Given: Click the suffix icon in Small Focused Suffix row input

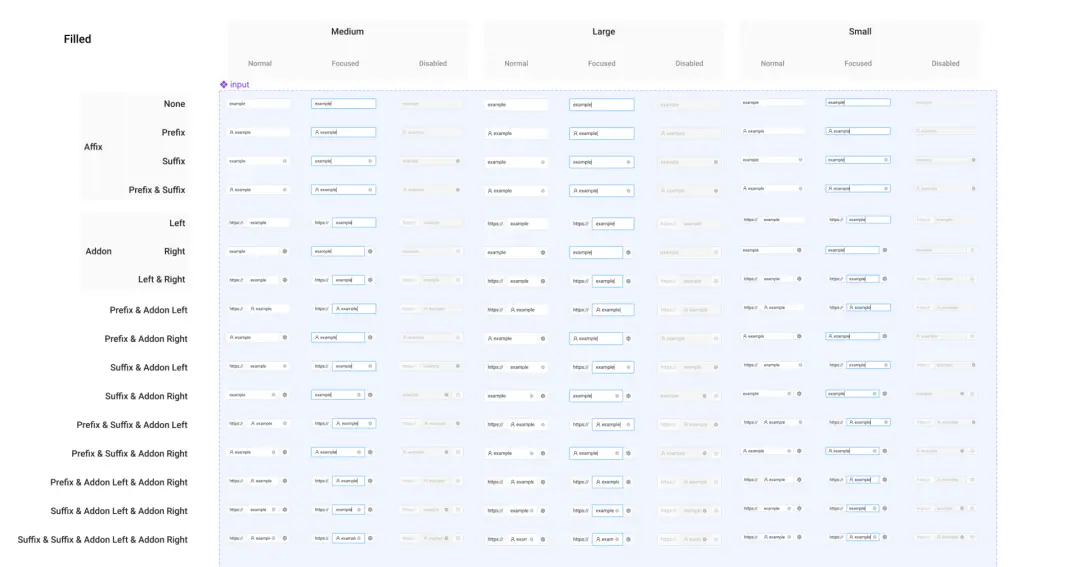Looking at the screenshot, I should click(x=886, y=160).
